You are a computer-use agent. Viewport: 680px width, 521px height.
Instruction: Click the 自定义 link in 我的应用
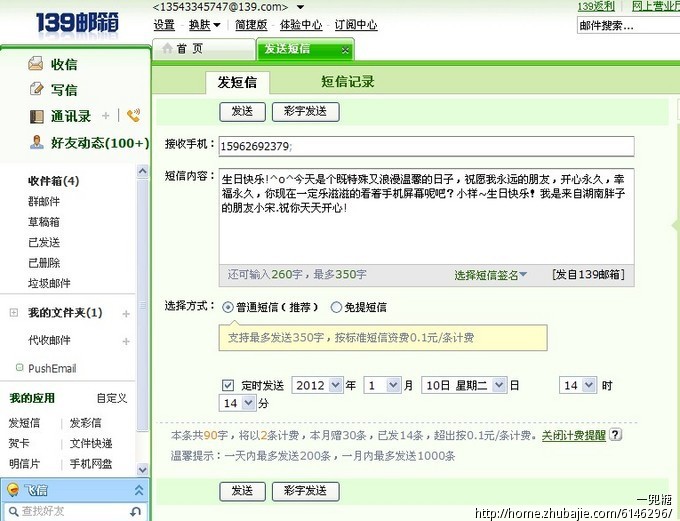point(112,398)
